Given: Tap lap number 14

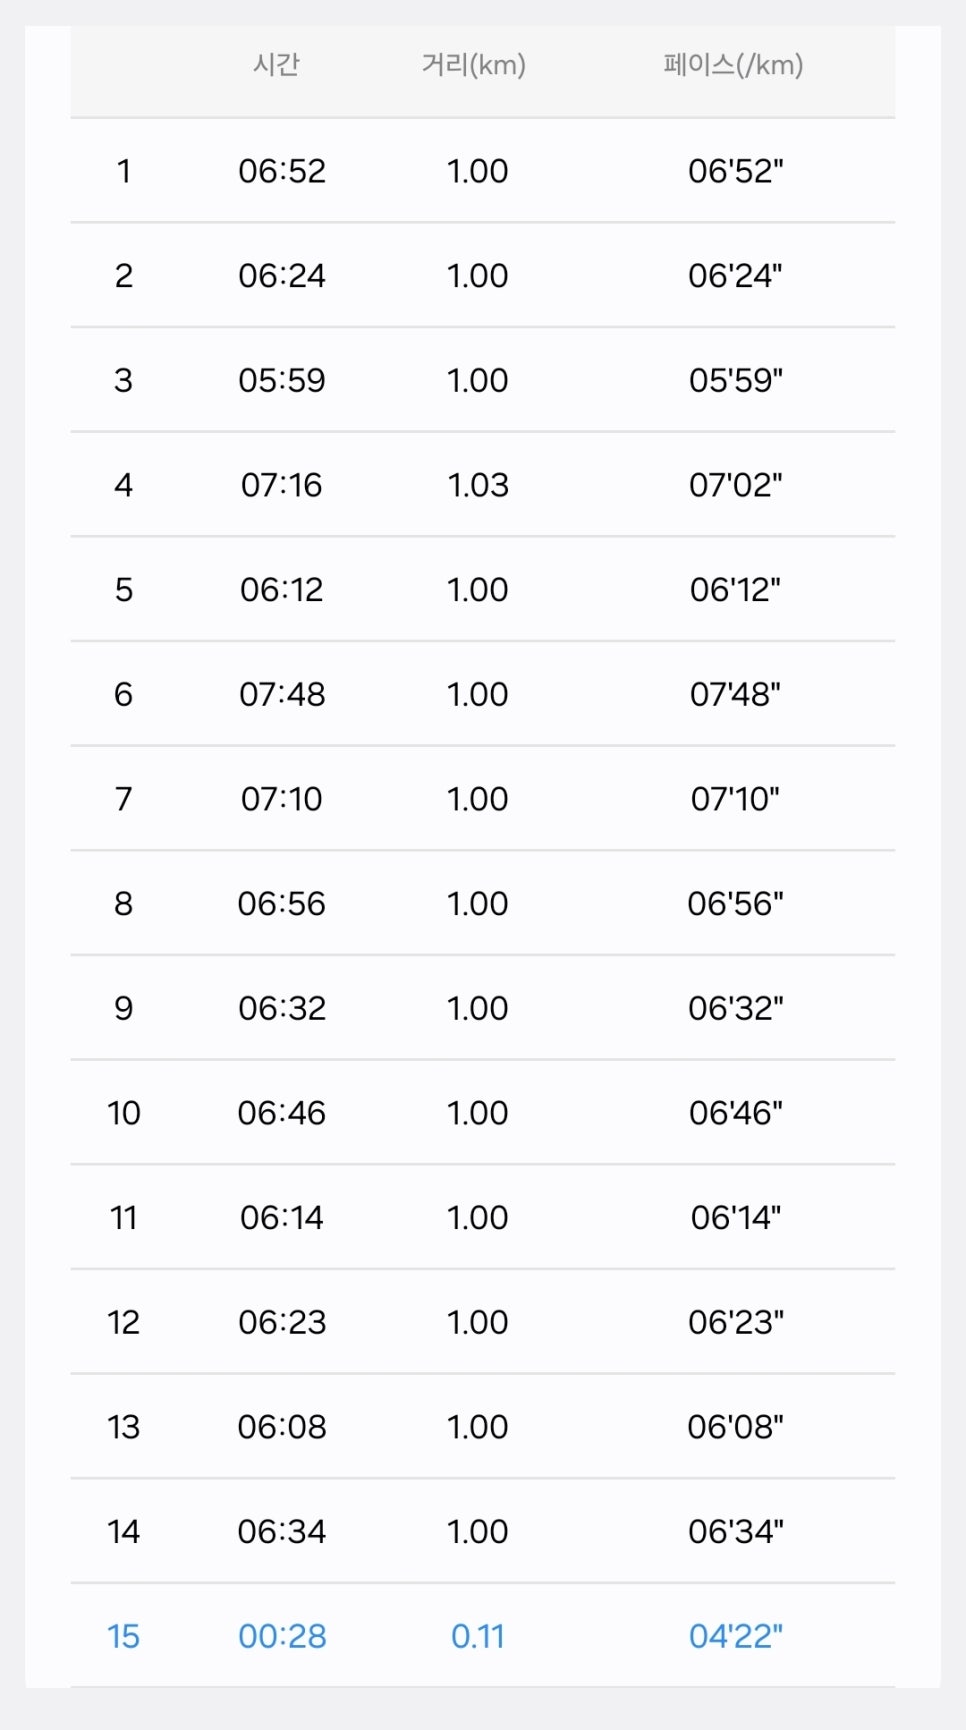Looking at the screenshot, I should click(x=123, y=1532).
